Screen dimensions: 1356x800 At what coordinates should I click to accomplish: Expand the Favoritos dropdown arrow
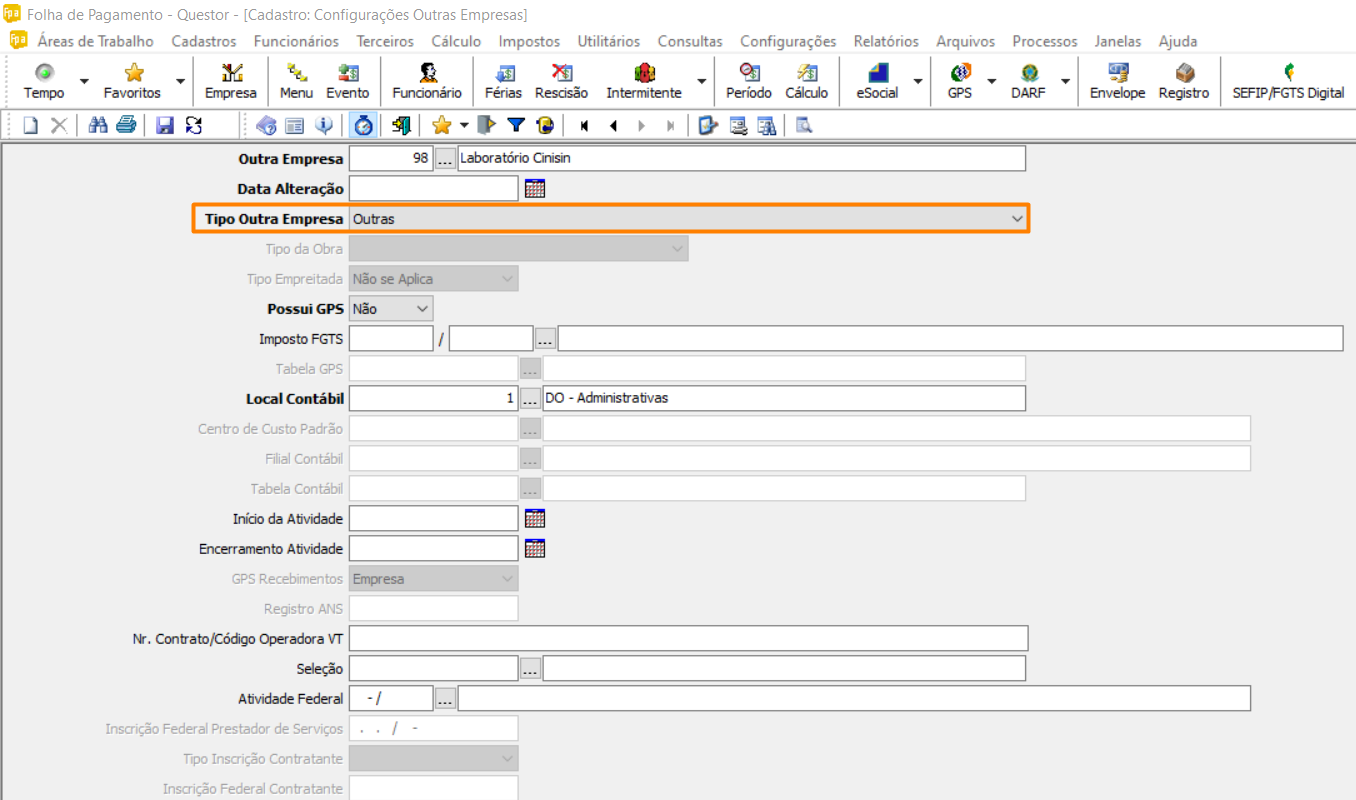(180, 81)
